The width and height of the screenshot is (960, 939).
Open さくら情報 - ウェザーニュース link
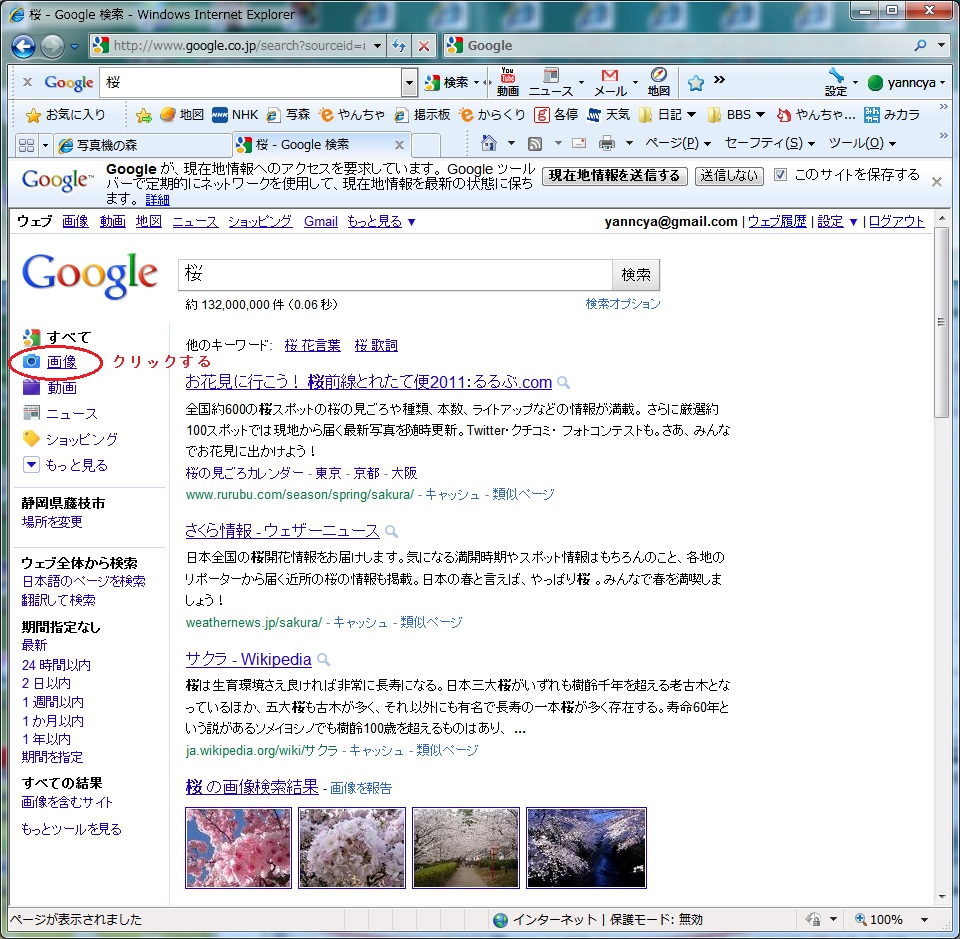tap(282, 530)
